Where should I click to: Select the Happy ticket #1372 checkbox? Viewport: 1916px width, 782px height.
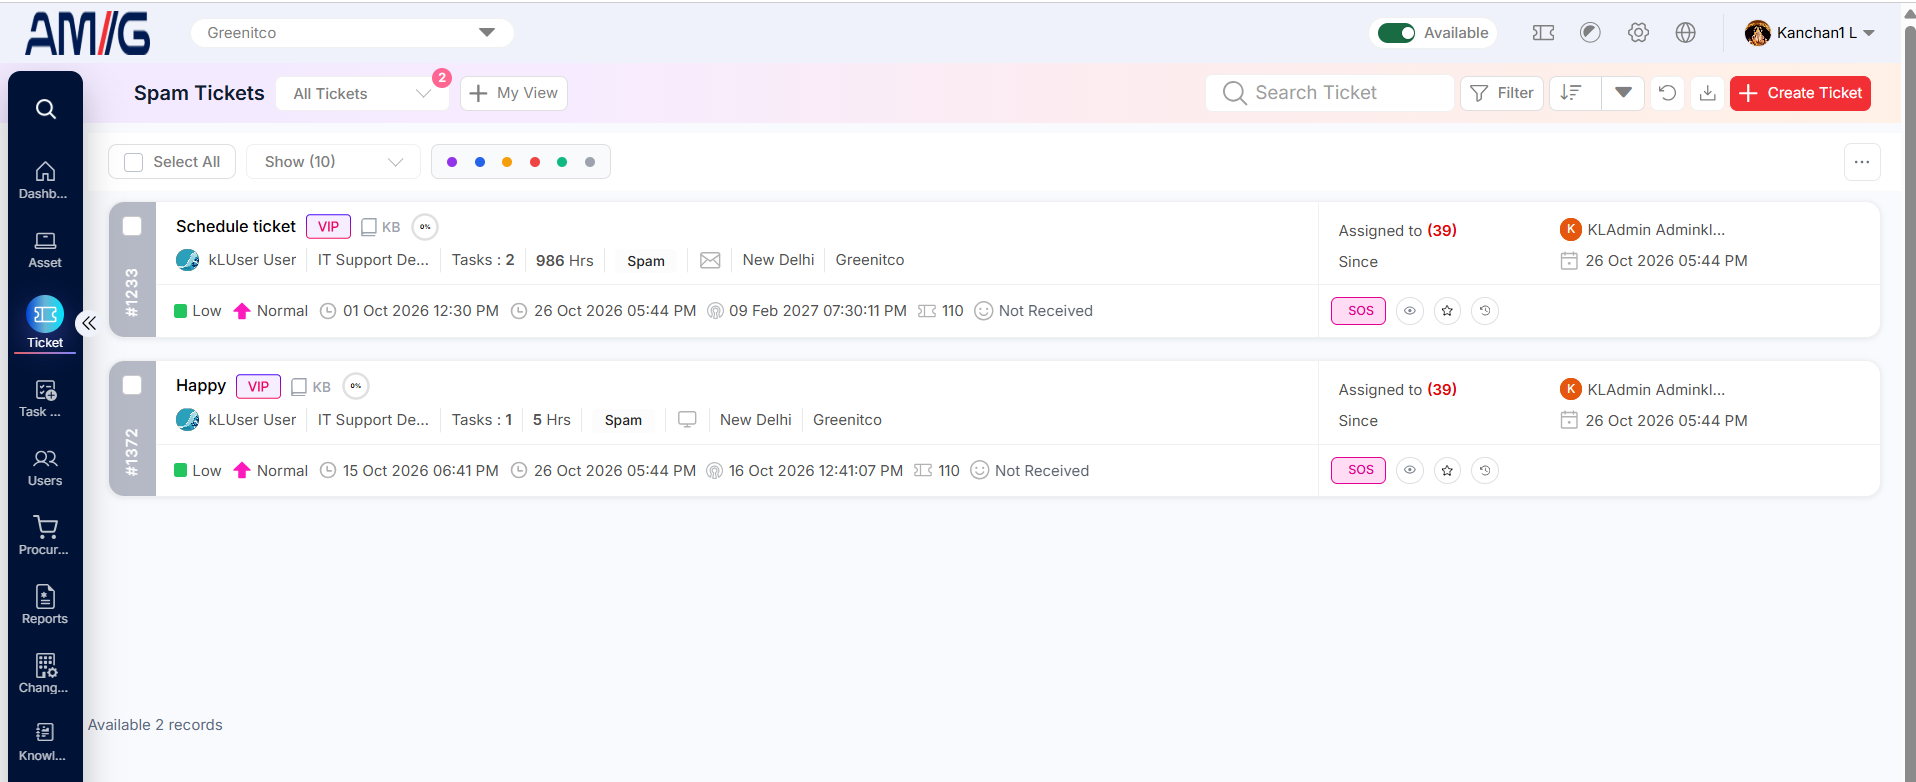pyautogui.click(x=132, y=385)
